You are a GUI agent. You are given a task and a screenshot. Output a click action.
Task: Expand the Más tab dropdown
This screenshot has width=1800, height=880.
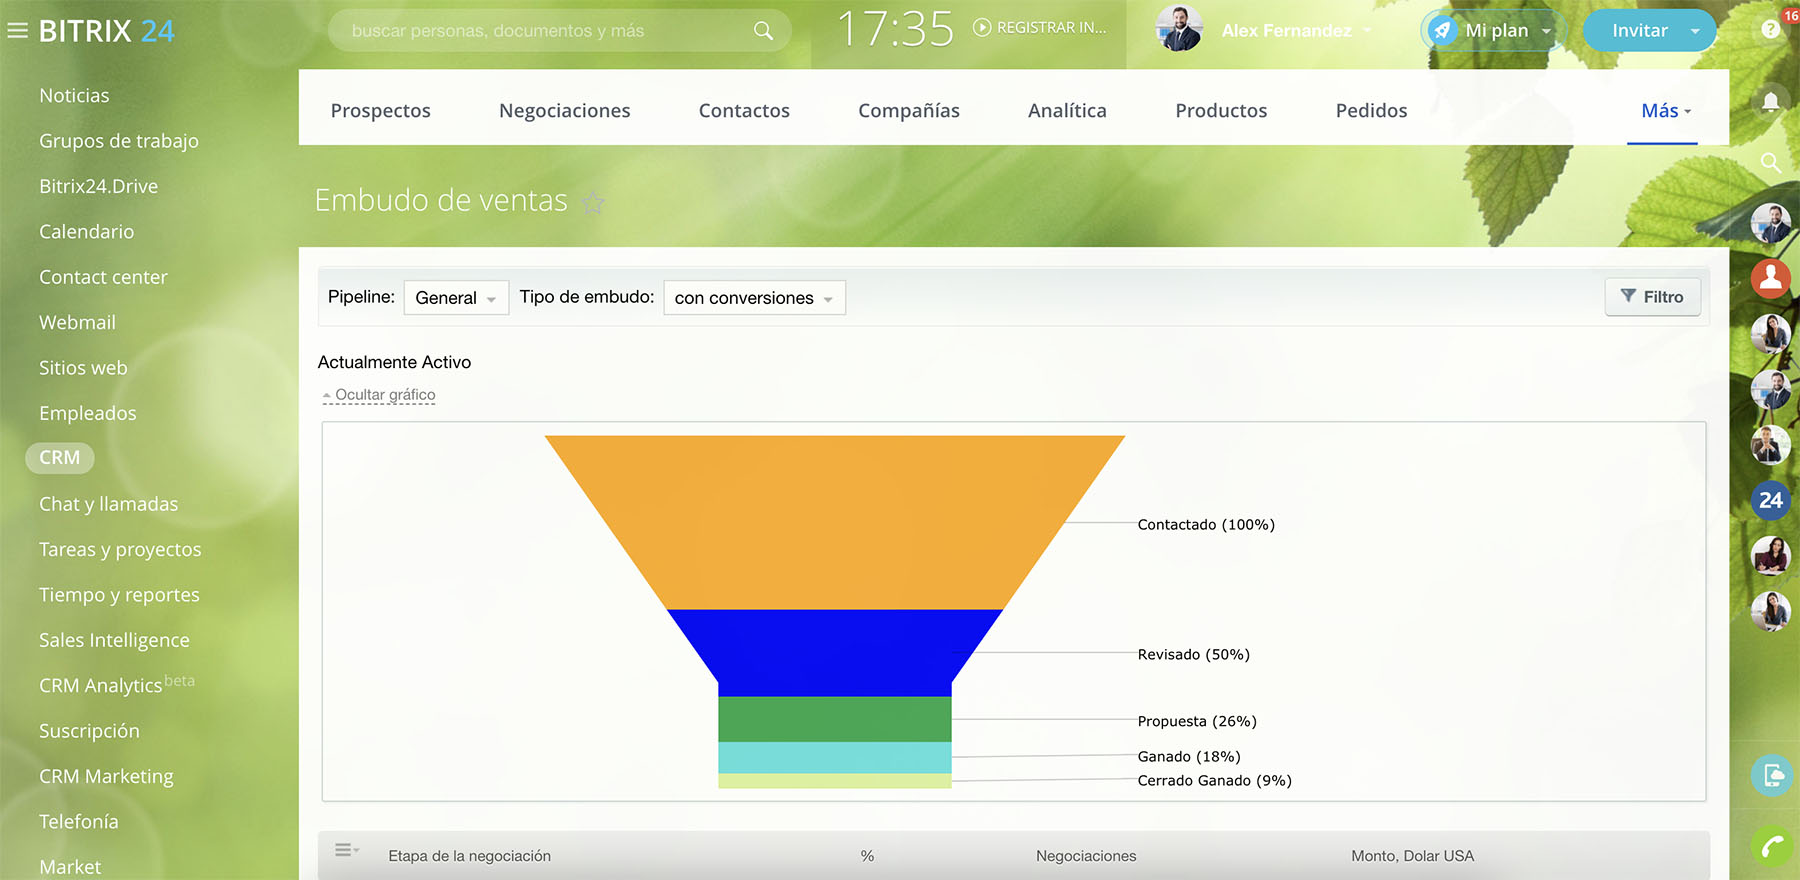[x=1665, y=111]
